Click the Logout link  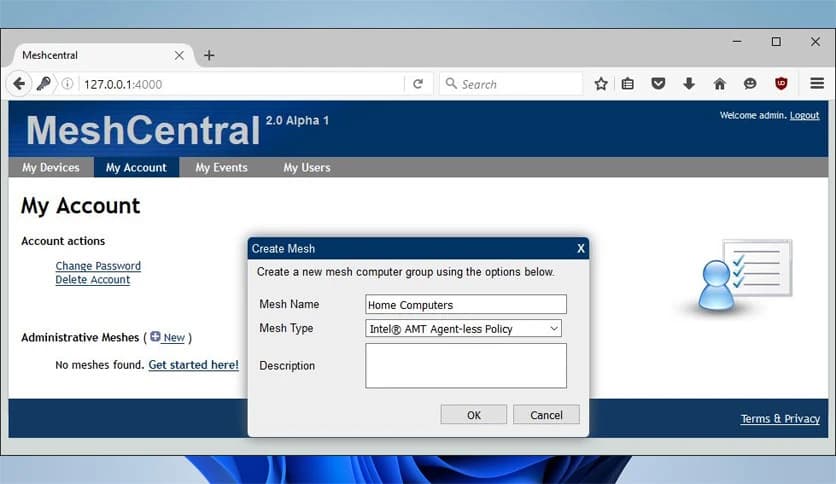[x=804, y=115]
